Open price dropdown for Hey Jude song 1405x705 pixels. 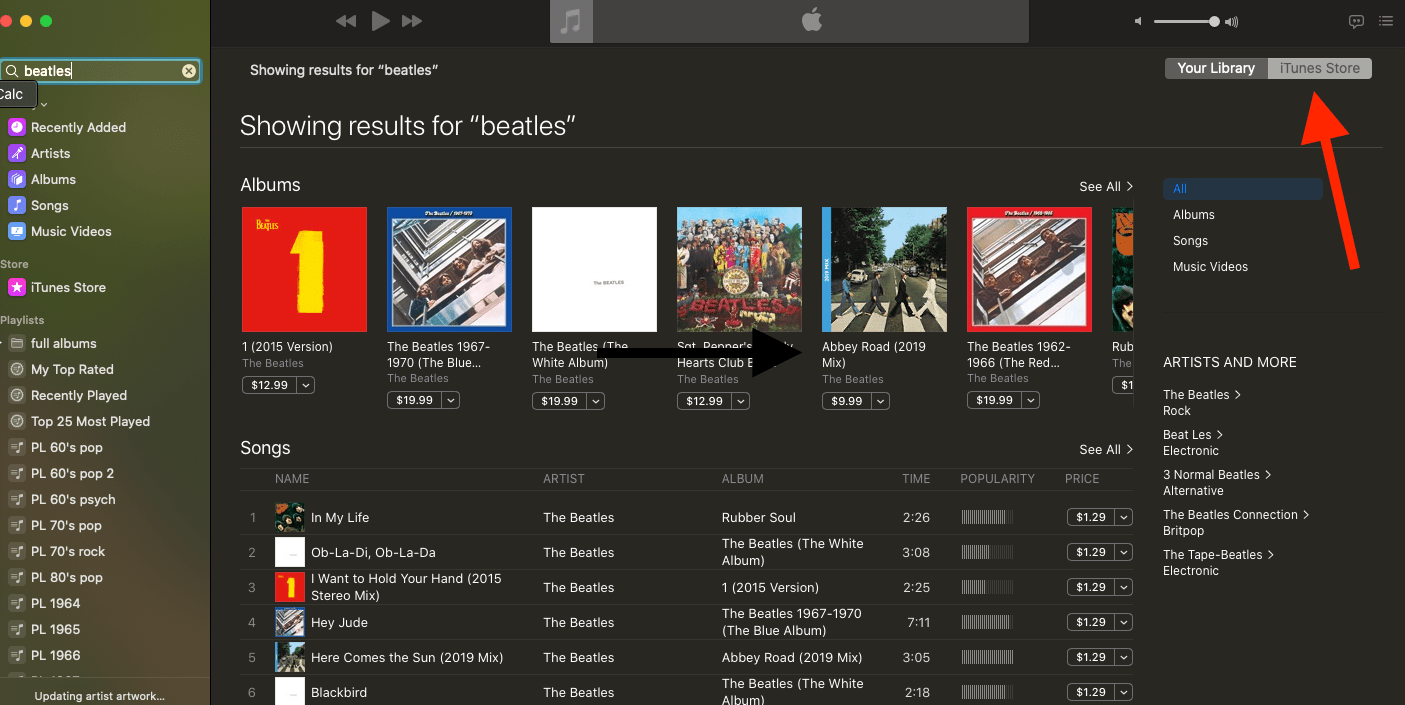[x=1124, y=622]
